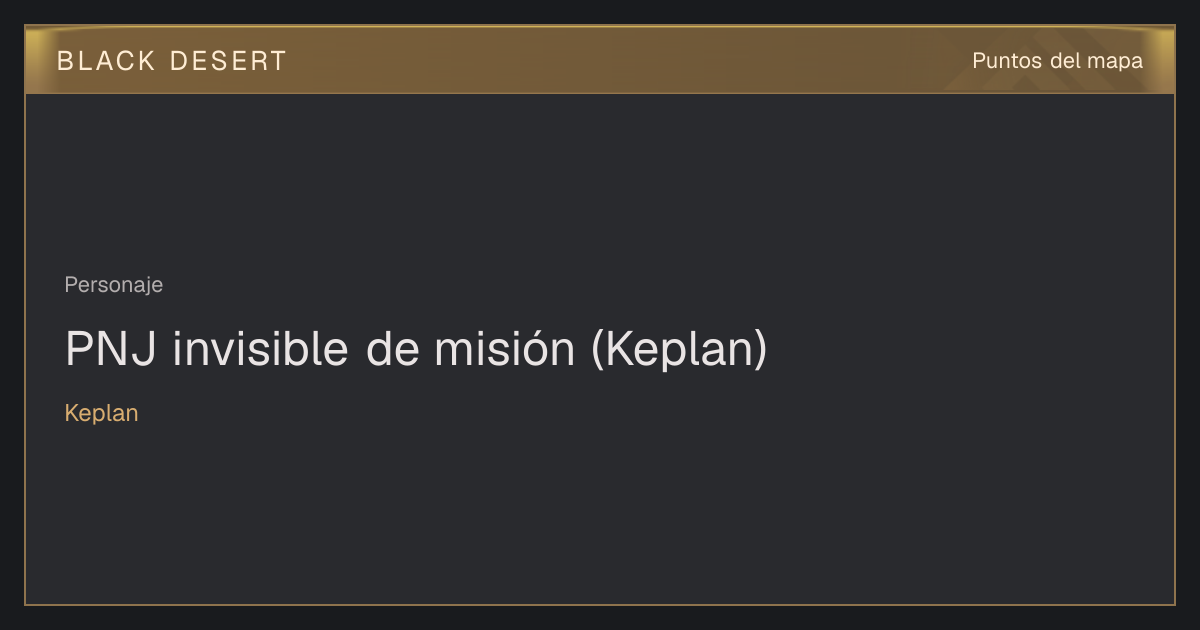The height and width of the screenshot is (630, 1200).
Task: Select the golden Keplan region link
Action: pos(101,413)
